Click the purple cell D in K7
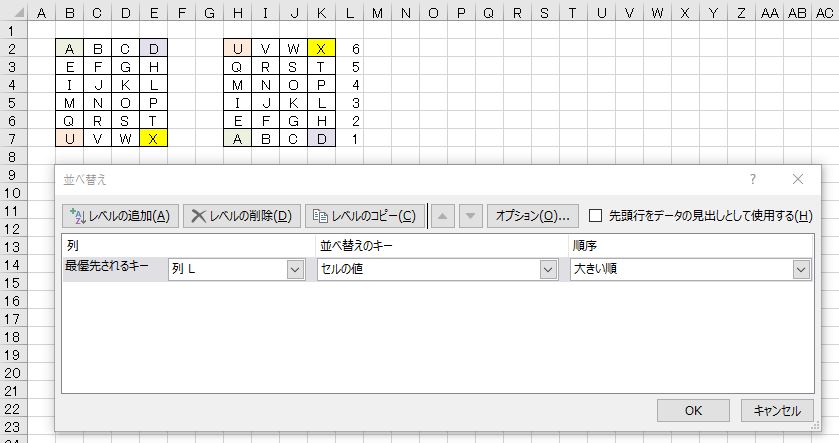The image size is (839, 443). click(x=322, y=139)
